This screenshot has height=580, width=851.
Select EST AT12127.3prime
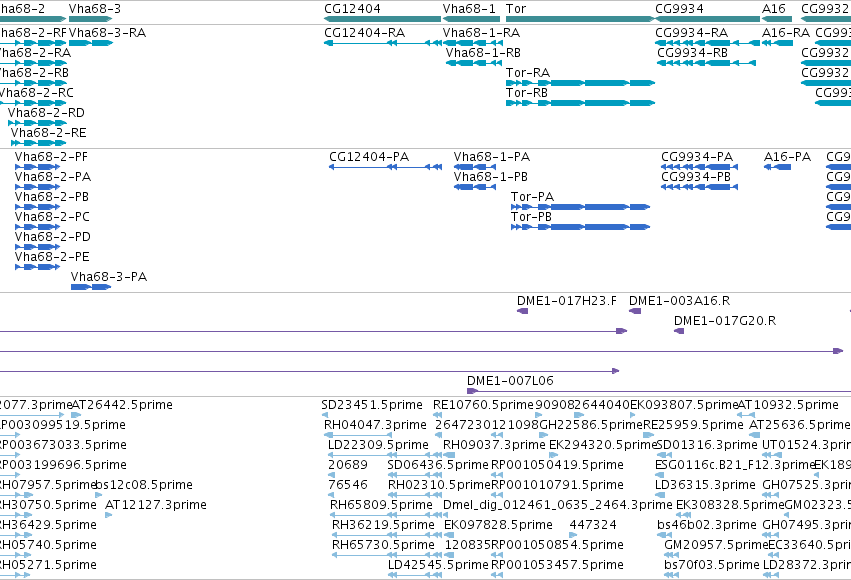click(x=156, y=506)
